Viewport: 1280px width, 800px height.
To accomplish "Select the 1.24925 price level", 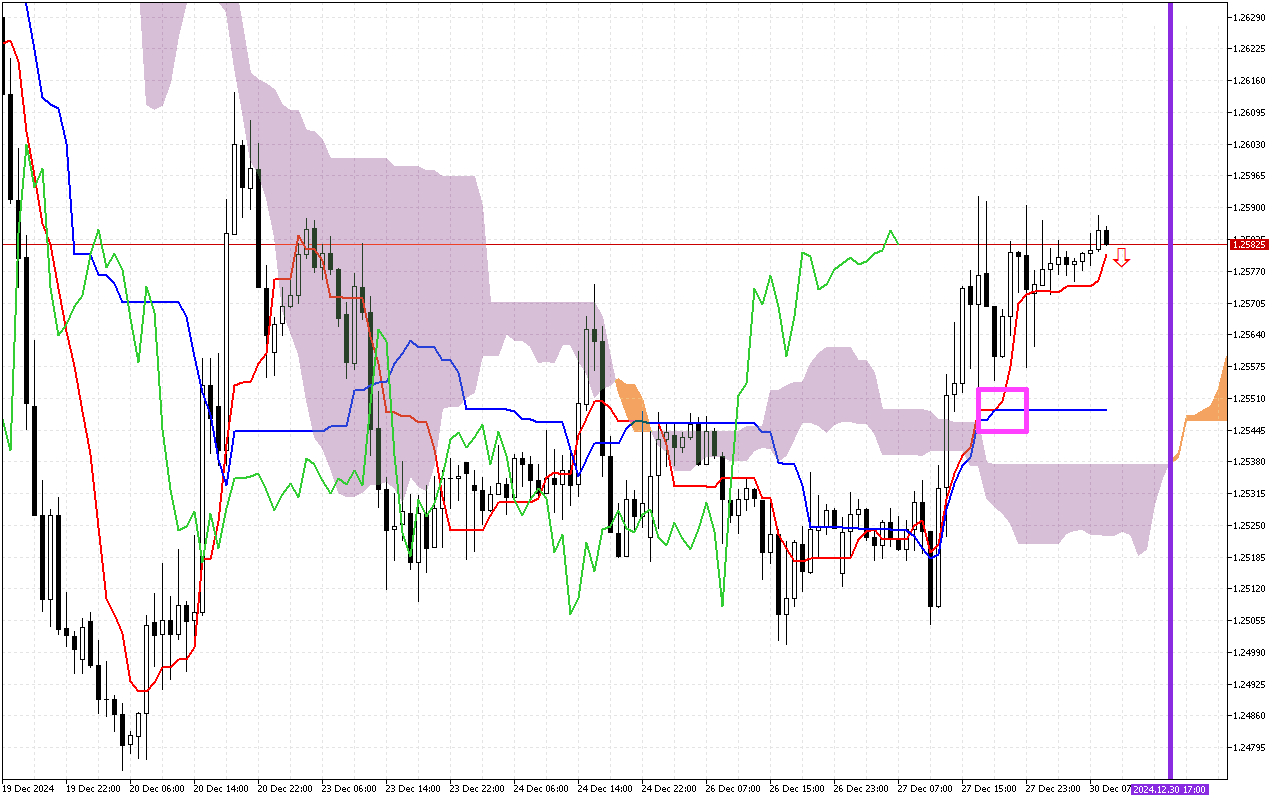I will [1249, 685].
